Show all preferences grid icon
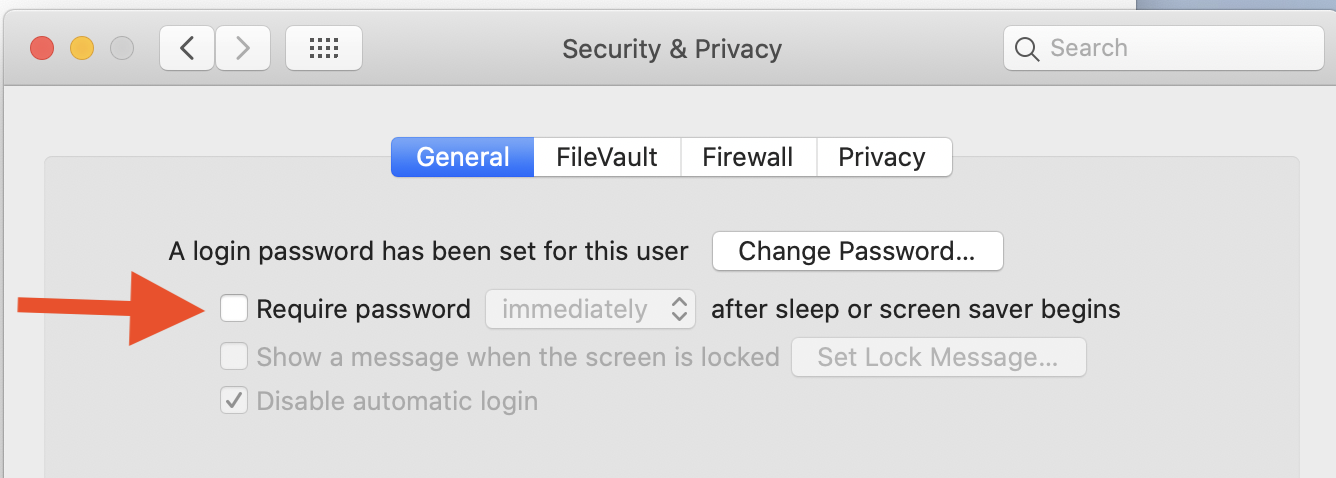 click(324, 48)
